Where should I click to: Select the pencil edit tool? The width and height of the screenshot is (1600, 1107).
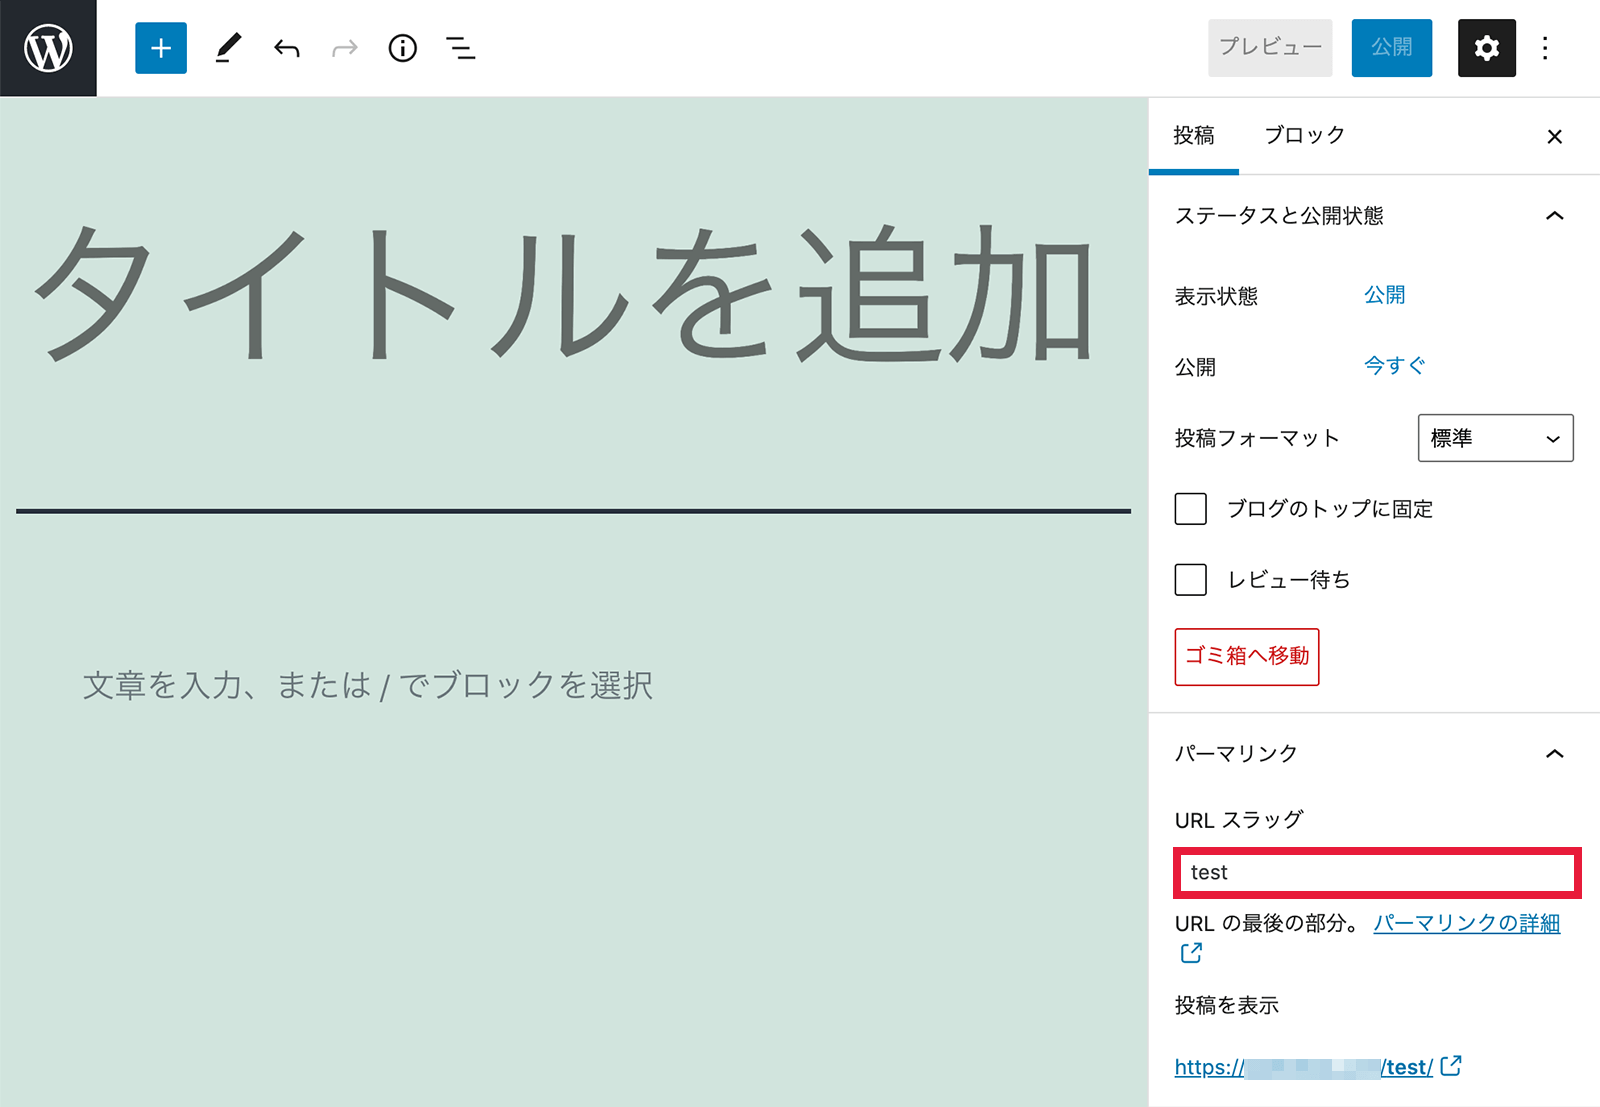[x=228, y=48]
